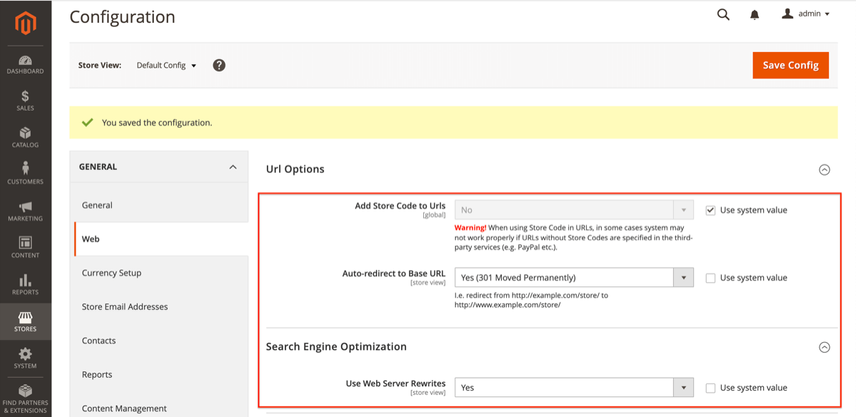
Task: Open the notifications bell icon
Action: pos(755,15)
